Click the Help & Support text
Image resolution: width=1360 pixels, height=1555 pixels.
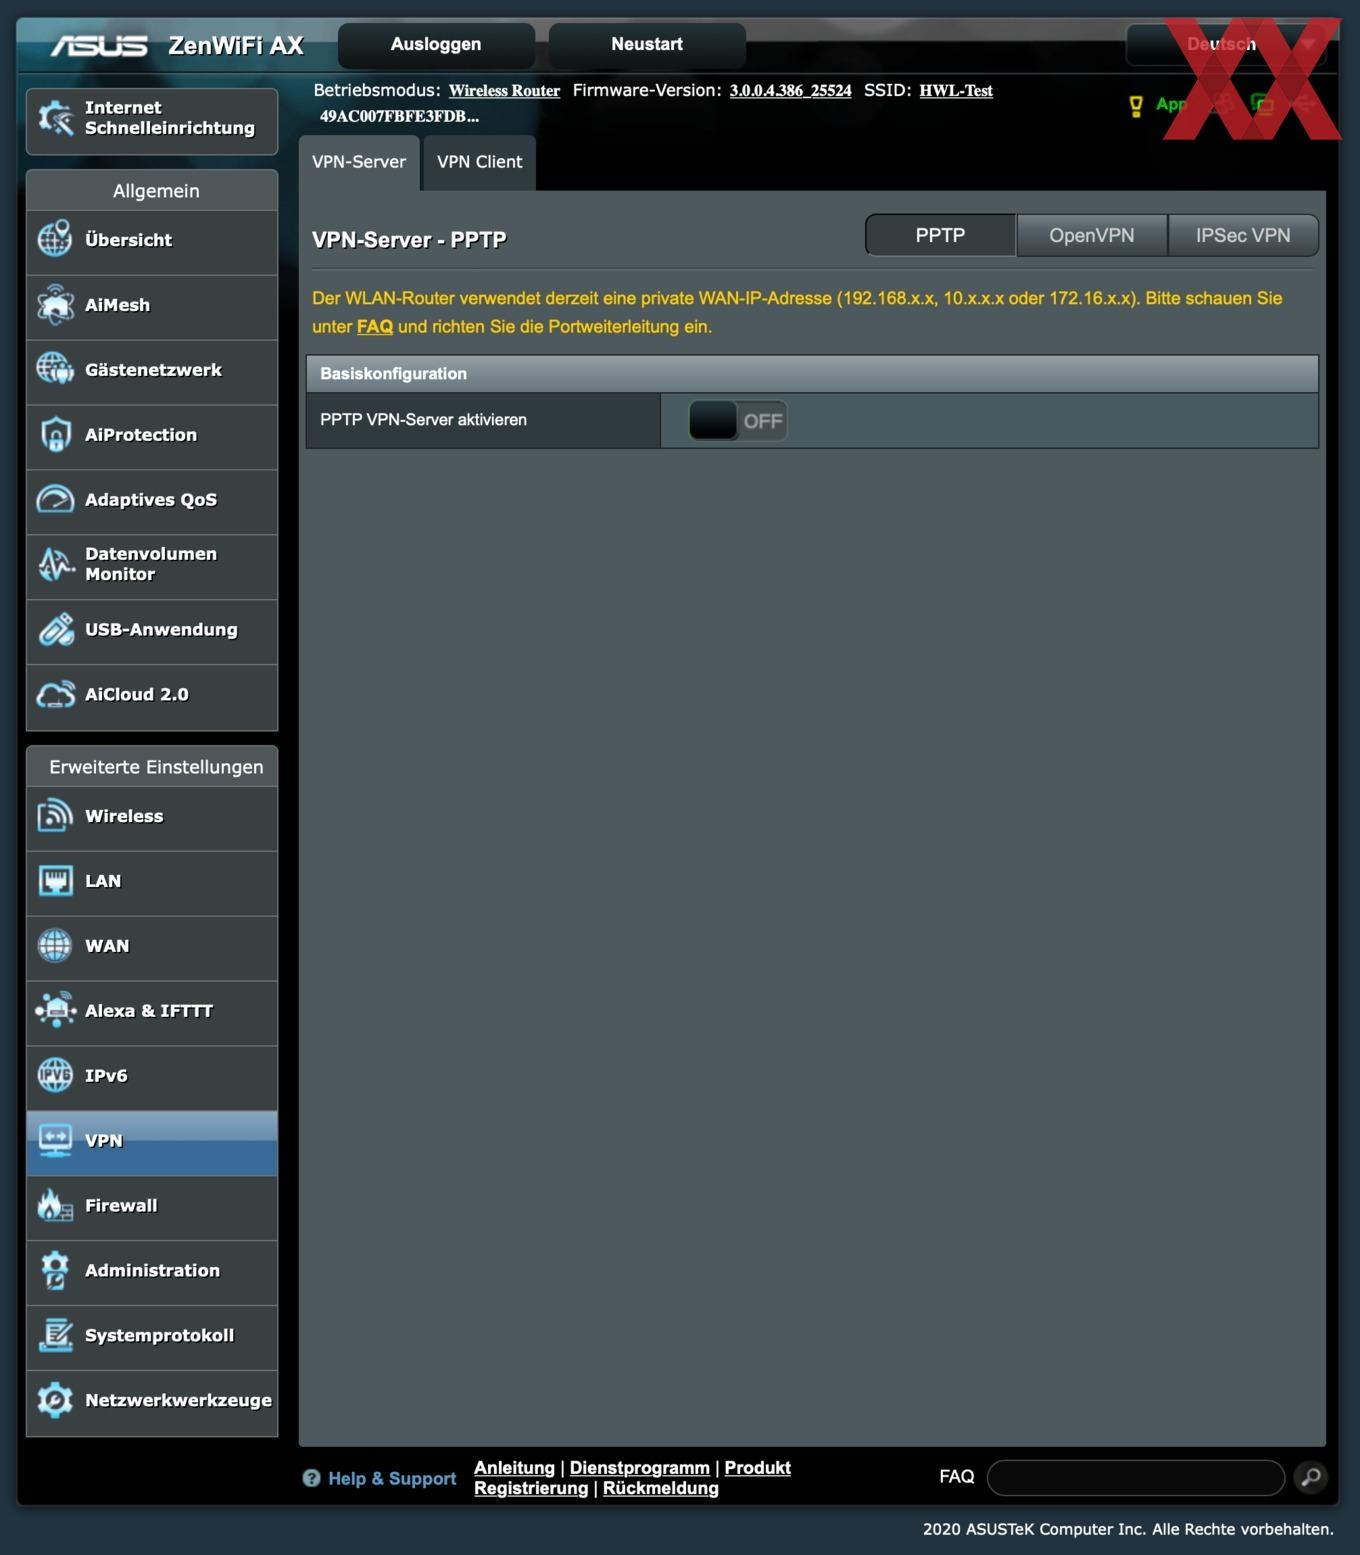click(392, 1478)
